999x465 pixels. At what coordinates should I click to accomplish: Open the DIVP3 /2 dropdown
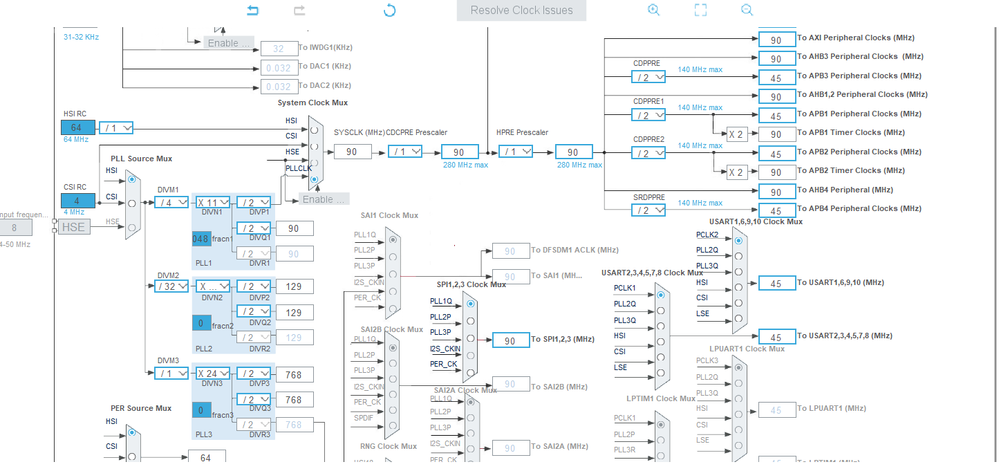(x=254, y=373)
